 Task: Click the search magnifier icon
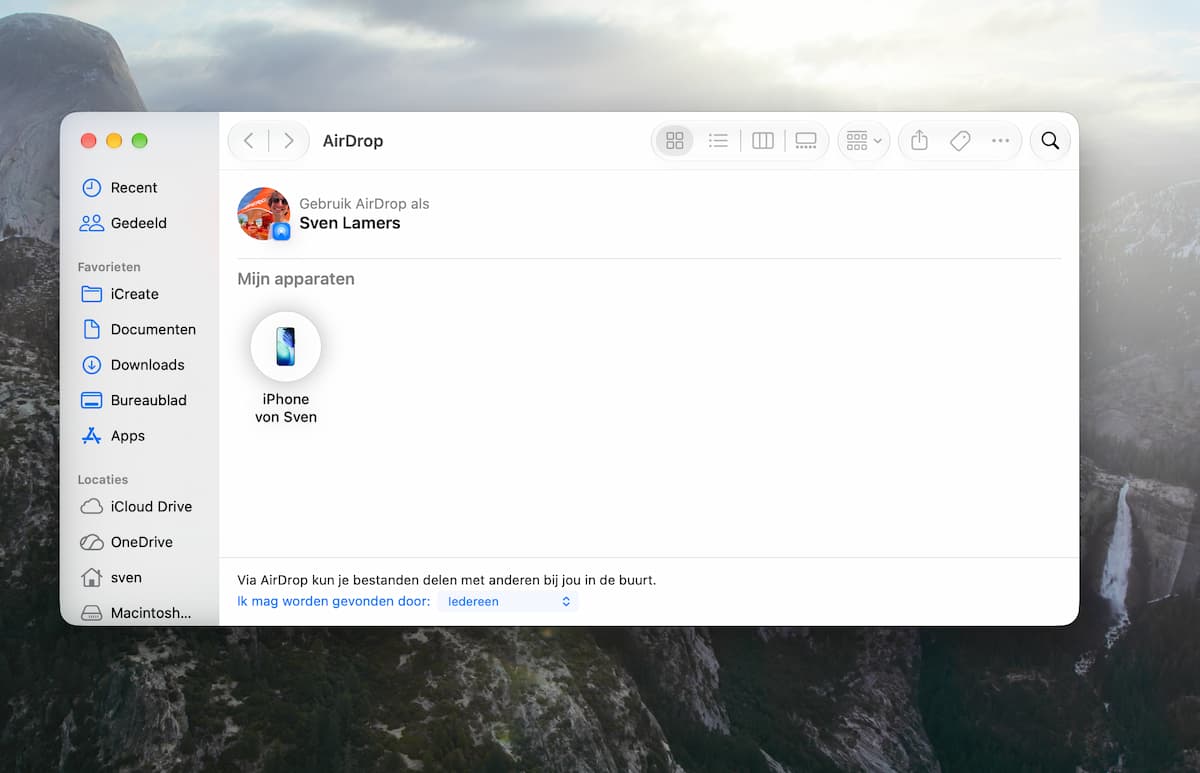1050,141
